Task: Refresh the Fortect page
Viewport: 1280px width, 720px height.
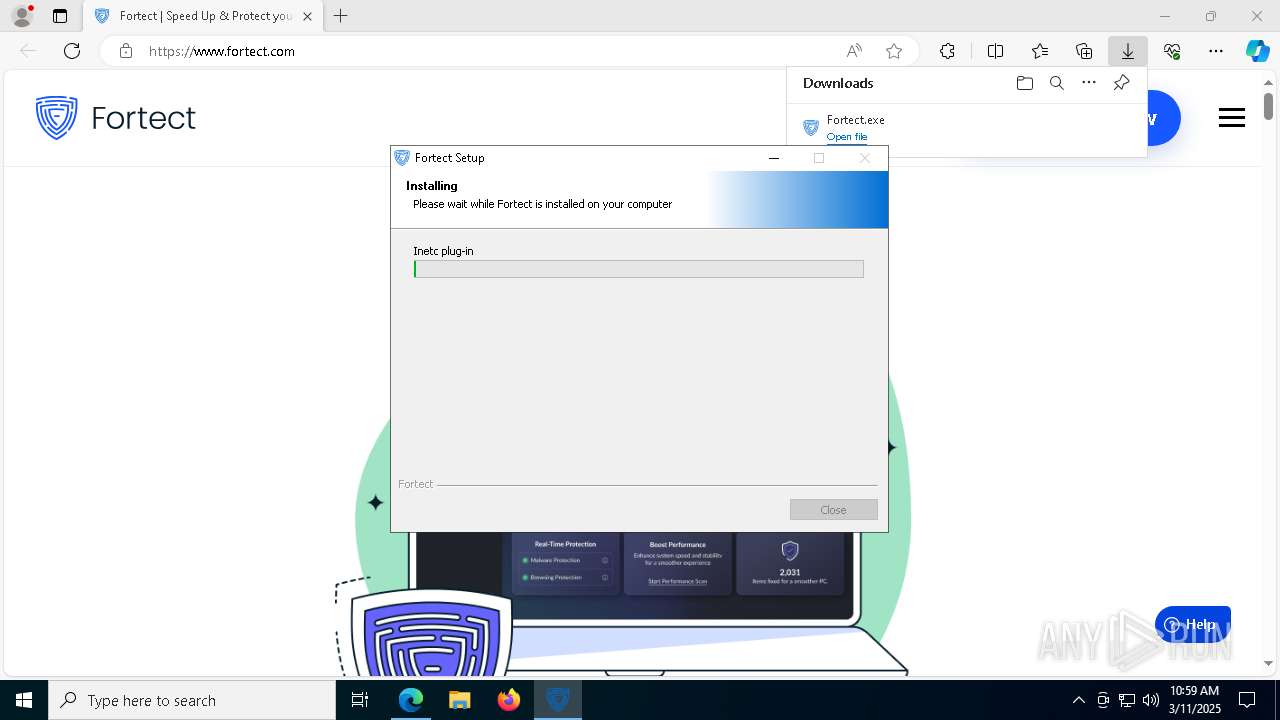Action: (72, 51)
